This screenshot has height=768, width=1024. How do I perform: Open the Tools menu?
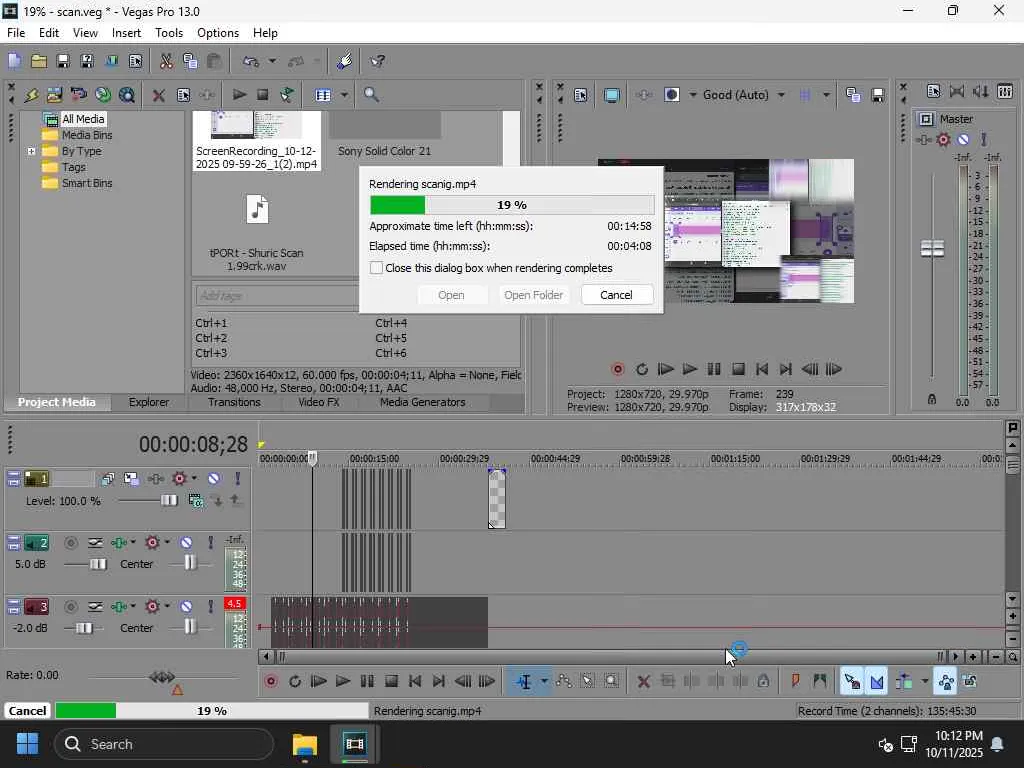coord(168,33)
